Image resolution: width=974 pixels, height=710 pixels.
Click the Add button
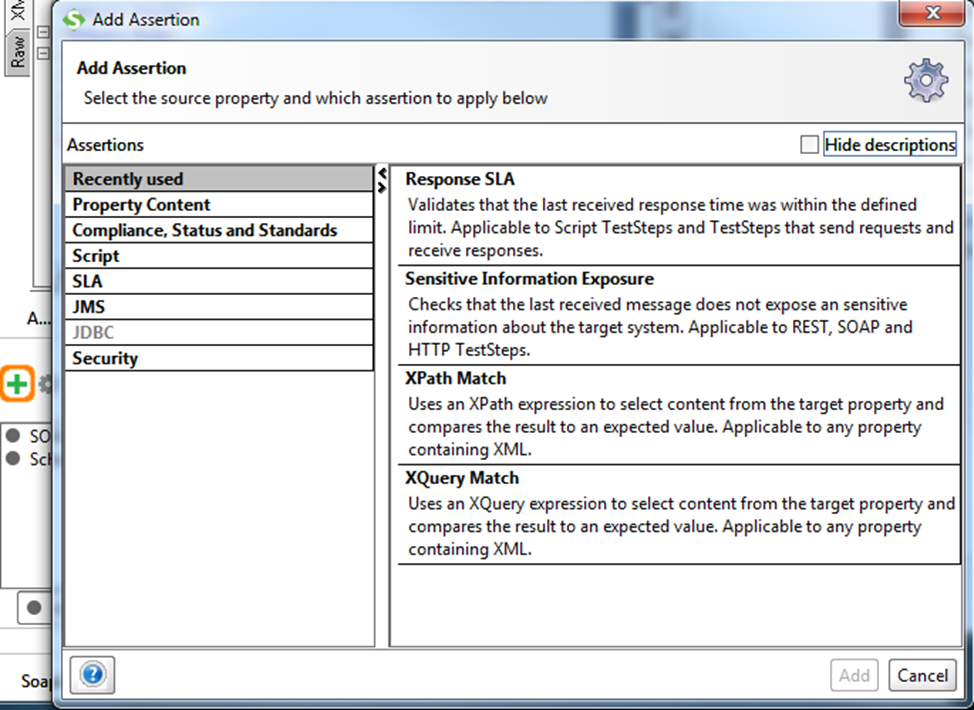pyautogui.click(x=854, y=675)
